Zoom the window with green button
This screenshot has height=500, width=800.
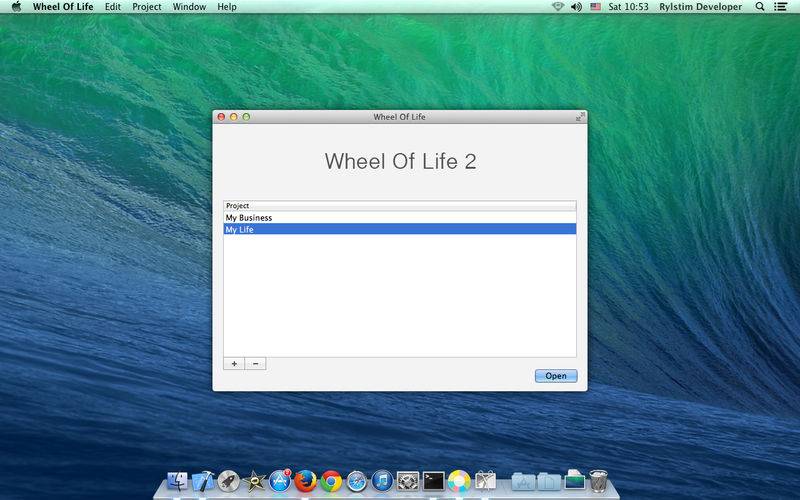pyautogui.click(x=246, y=117)
